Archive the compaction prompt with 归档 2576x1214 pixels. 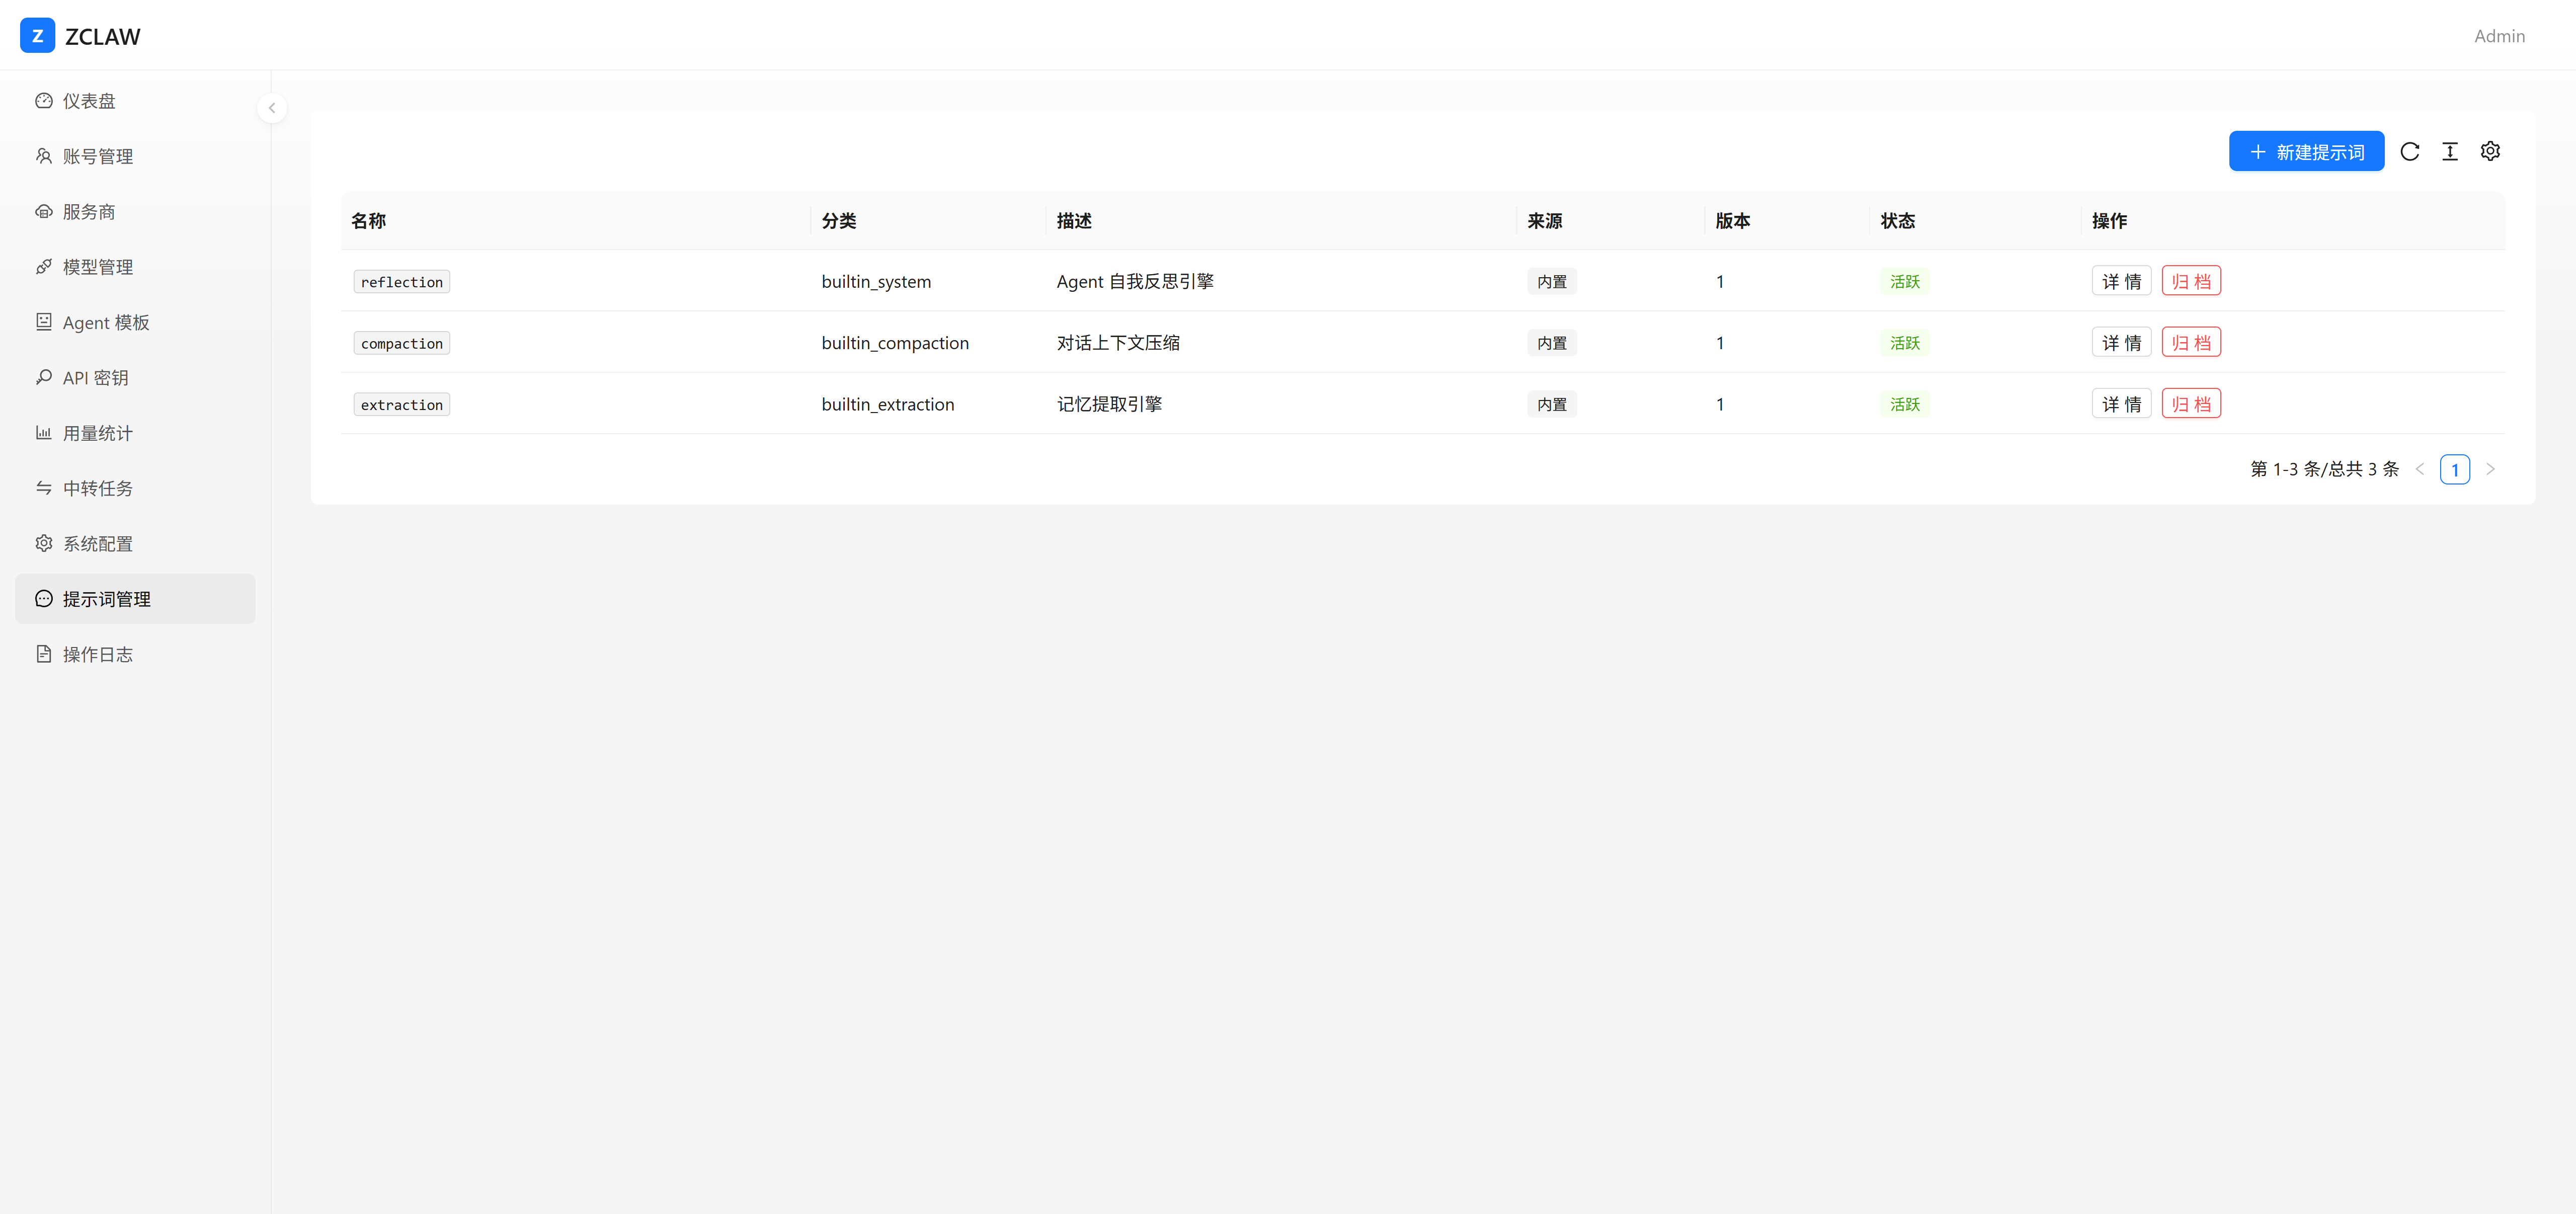[2190, 343]
